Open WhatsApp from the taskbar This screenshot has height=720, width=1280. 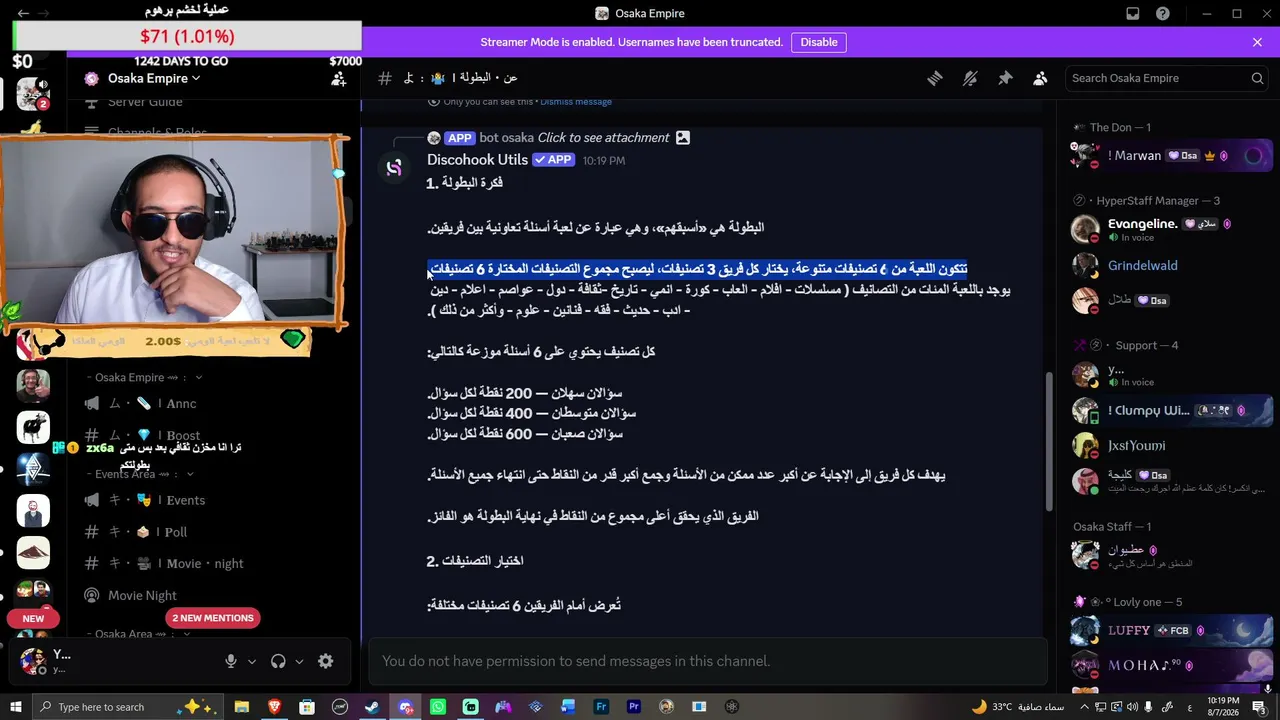point(437,707)
